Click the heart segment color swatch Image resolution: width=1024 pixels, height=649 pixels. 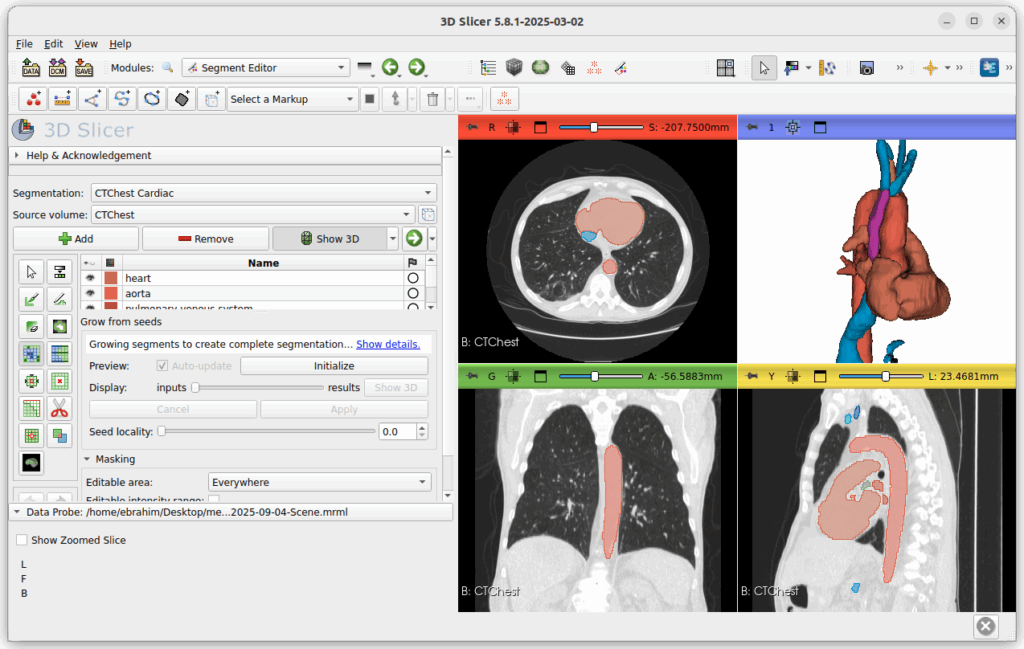[110, 278]
